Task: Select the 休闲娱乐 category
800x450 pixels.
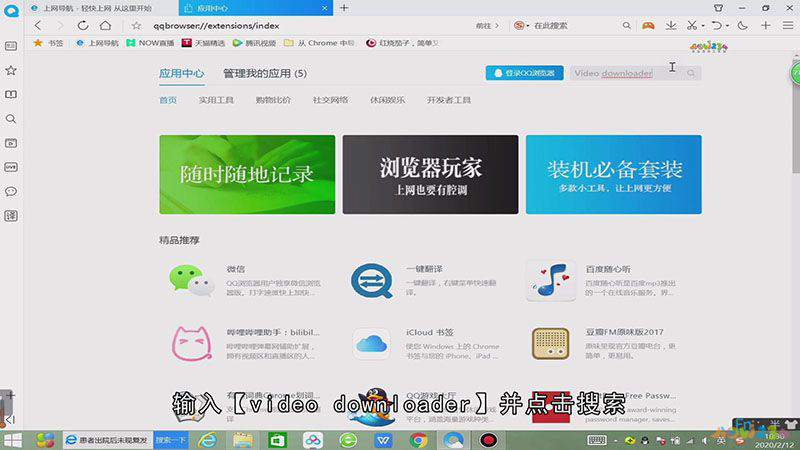Action: point(388,100)
